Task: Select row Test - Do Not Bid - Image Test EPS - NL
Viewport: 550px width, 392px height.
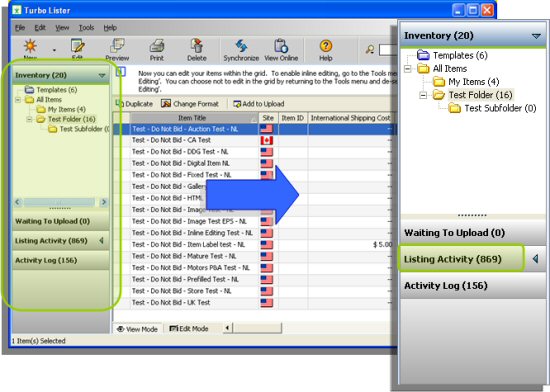Action: tap(255, 222)
